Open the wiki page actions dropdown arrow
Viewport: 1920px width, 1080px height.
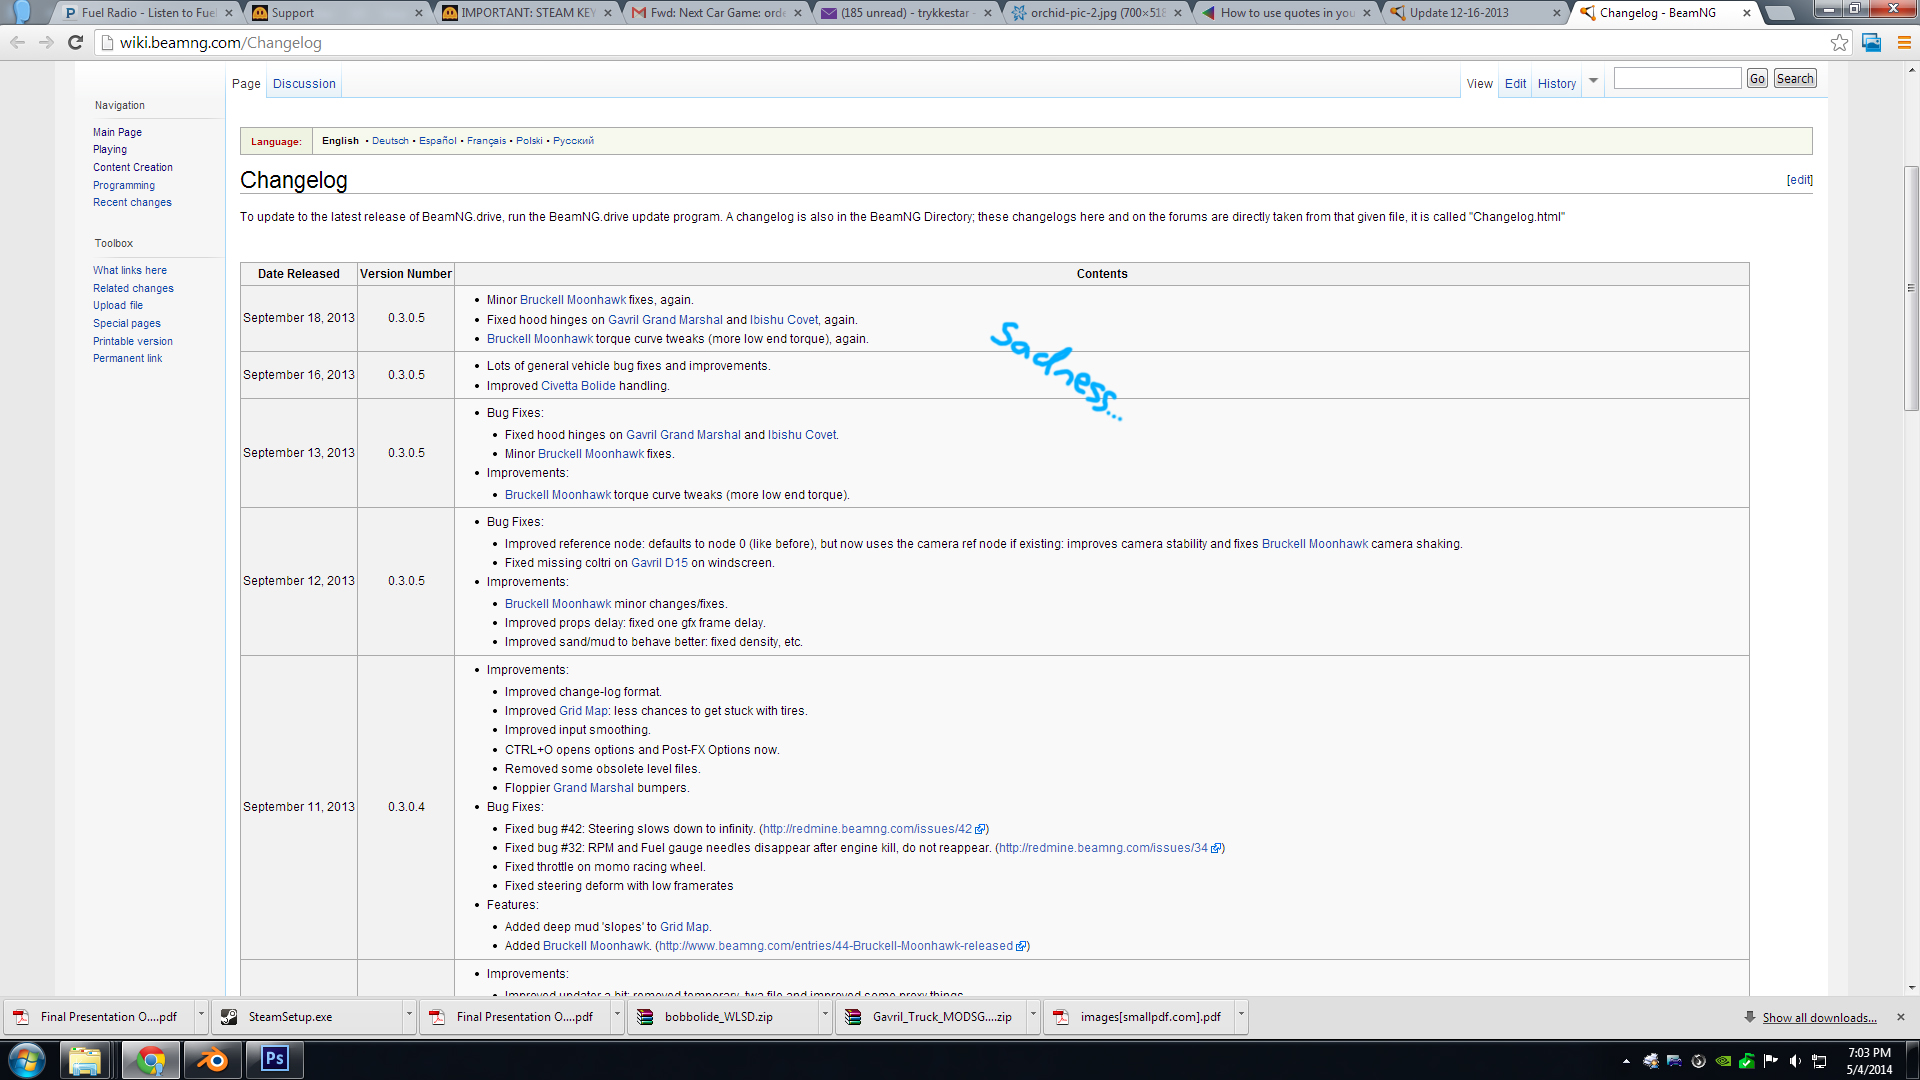pos(1593,81)
